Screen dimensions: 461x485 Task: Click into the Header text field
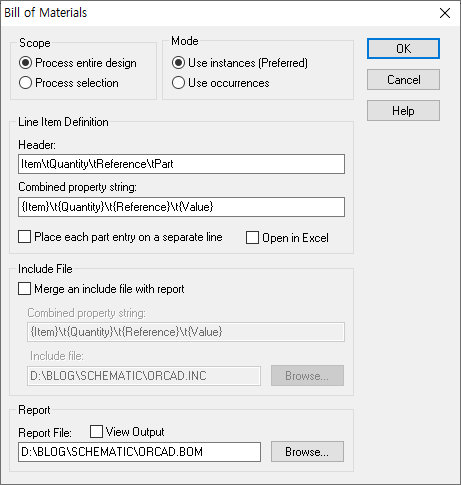(x=181, y=164)
